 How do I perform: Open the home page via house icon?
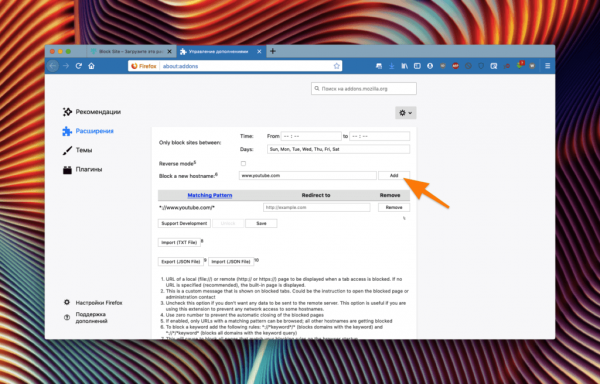pos(91,66)
